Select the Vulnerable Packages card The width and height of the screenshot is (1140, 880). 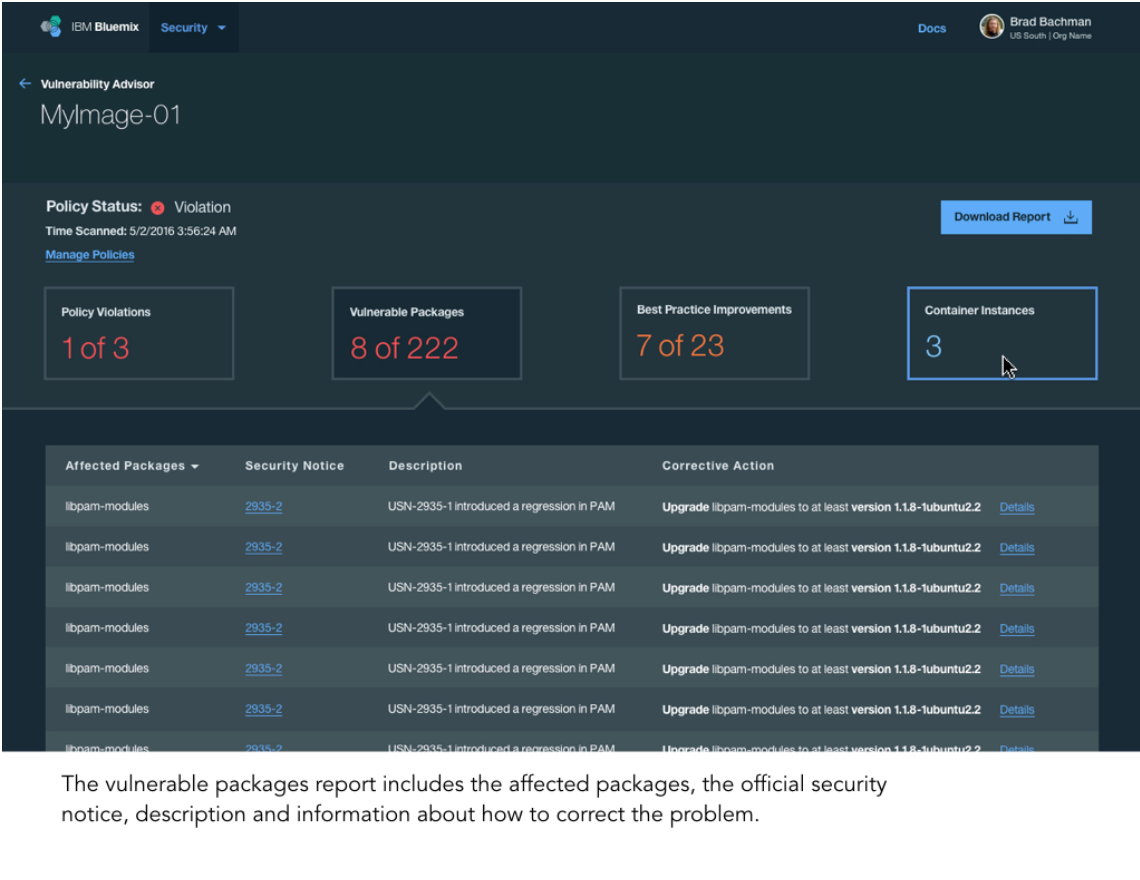click(427, 333)
